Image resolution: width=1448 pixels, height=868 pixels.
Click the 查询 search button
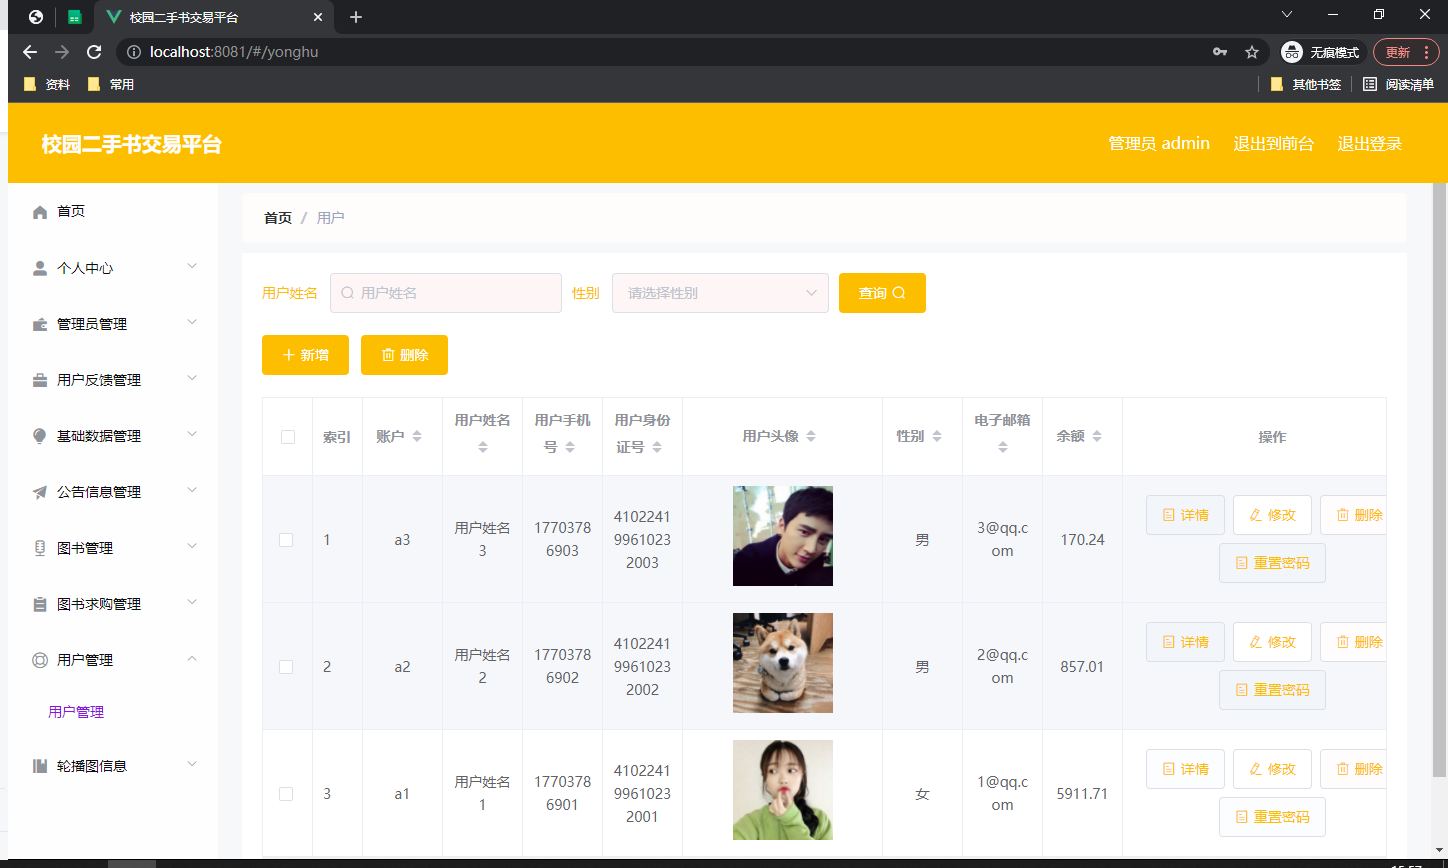(x=882, y=293)
